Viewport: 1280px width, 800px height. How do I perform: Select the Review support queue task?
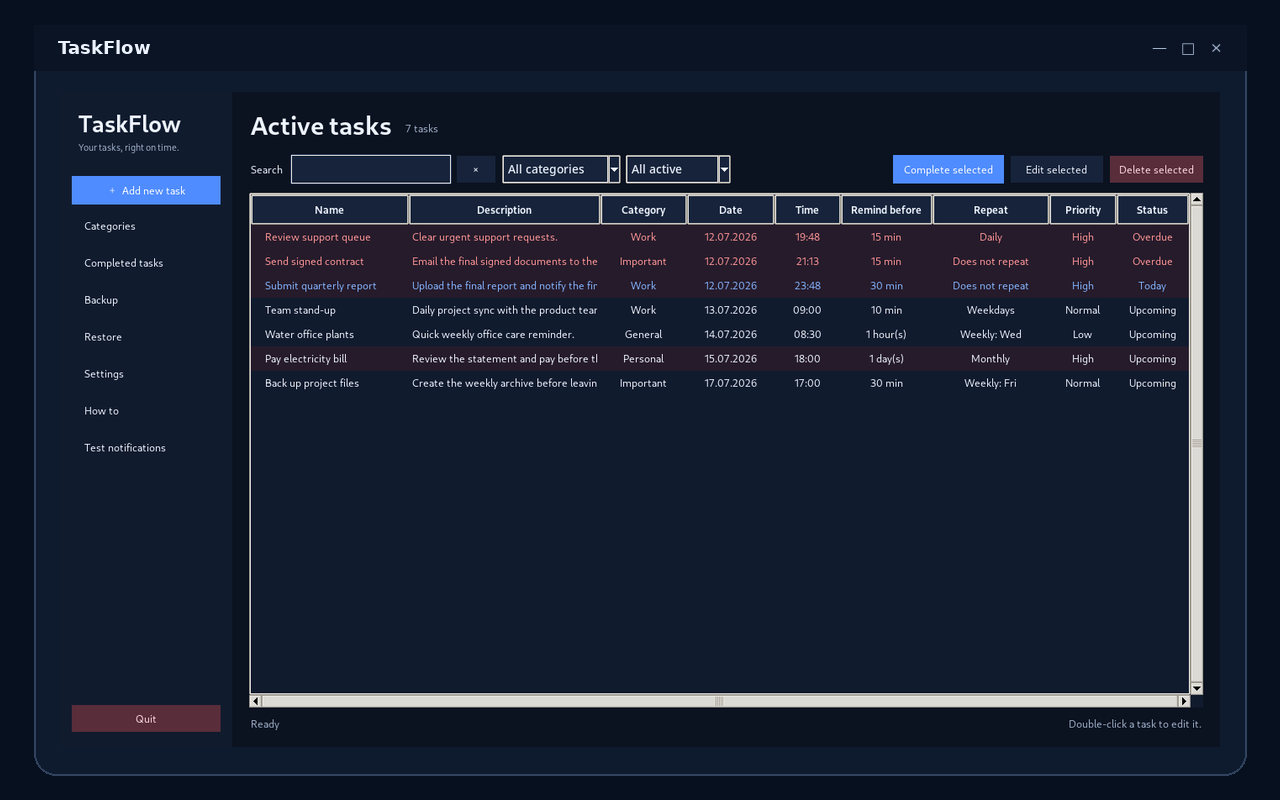pos(720,237)
